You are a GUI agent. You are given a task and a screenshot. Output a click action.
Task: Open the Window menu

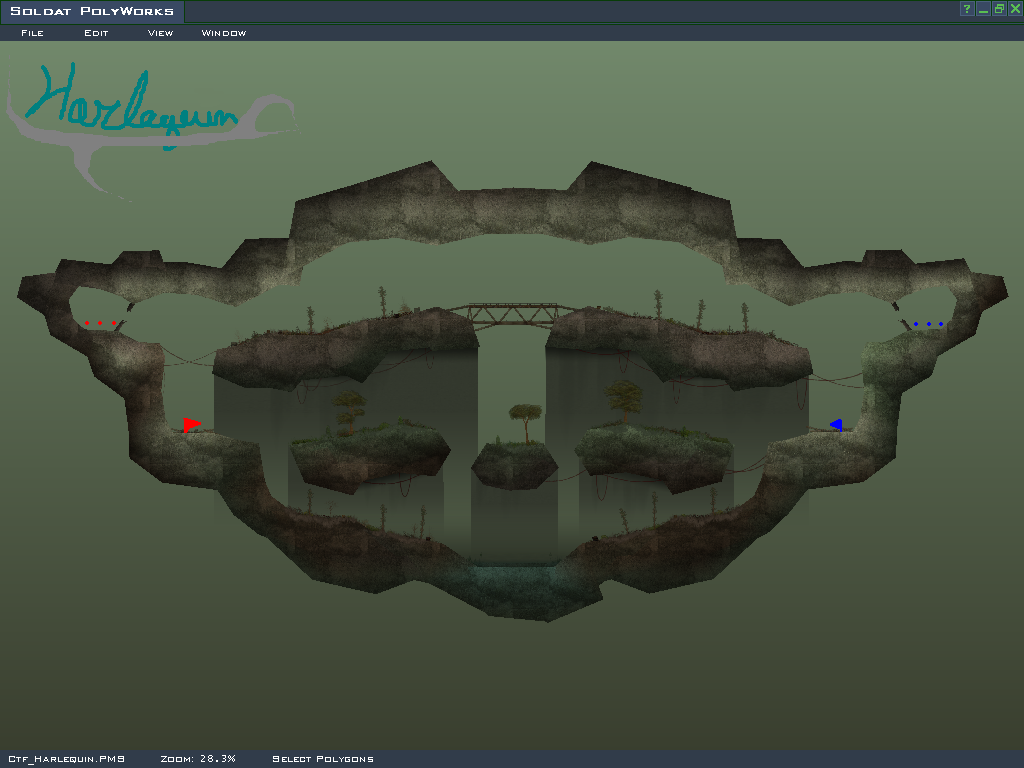pyautogui.click(x=224, y=33)
